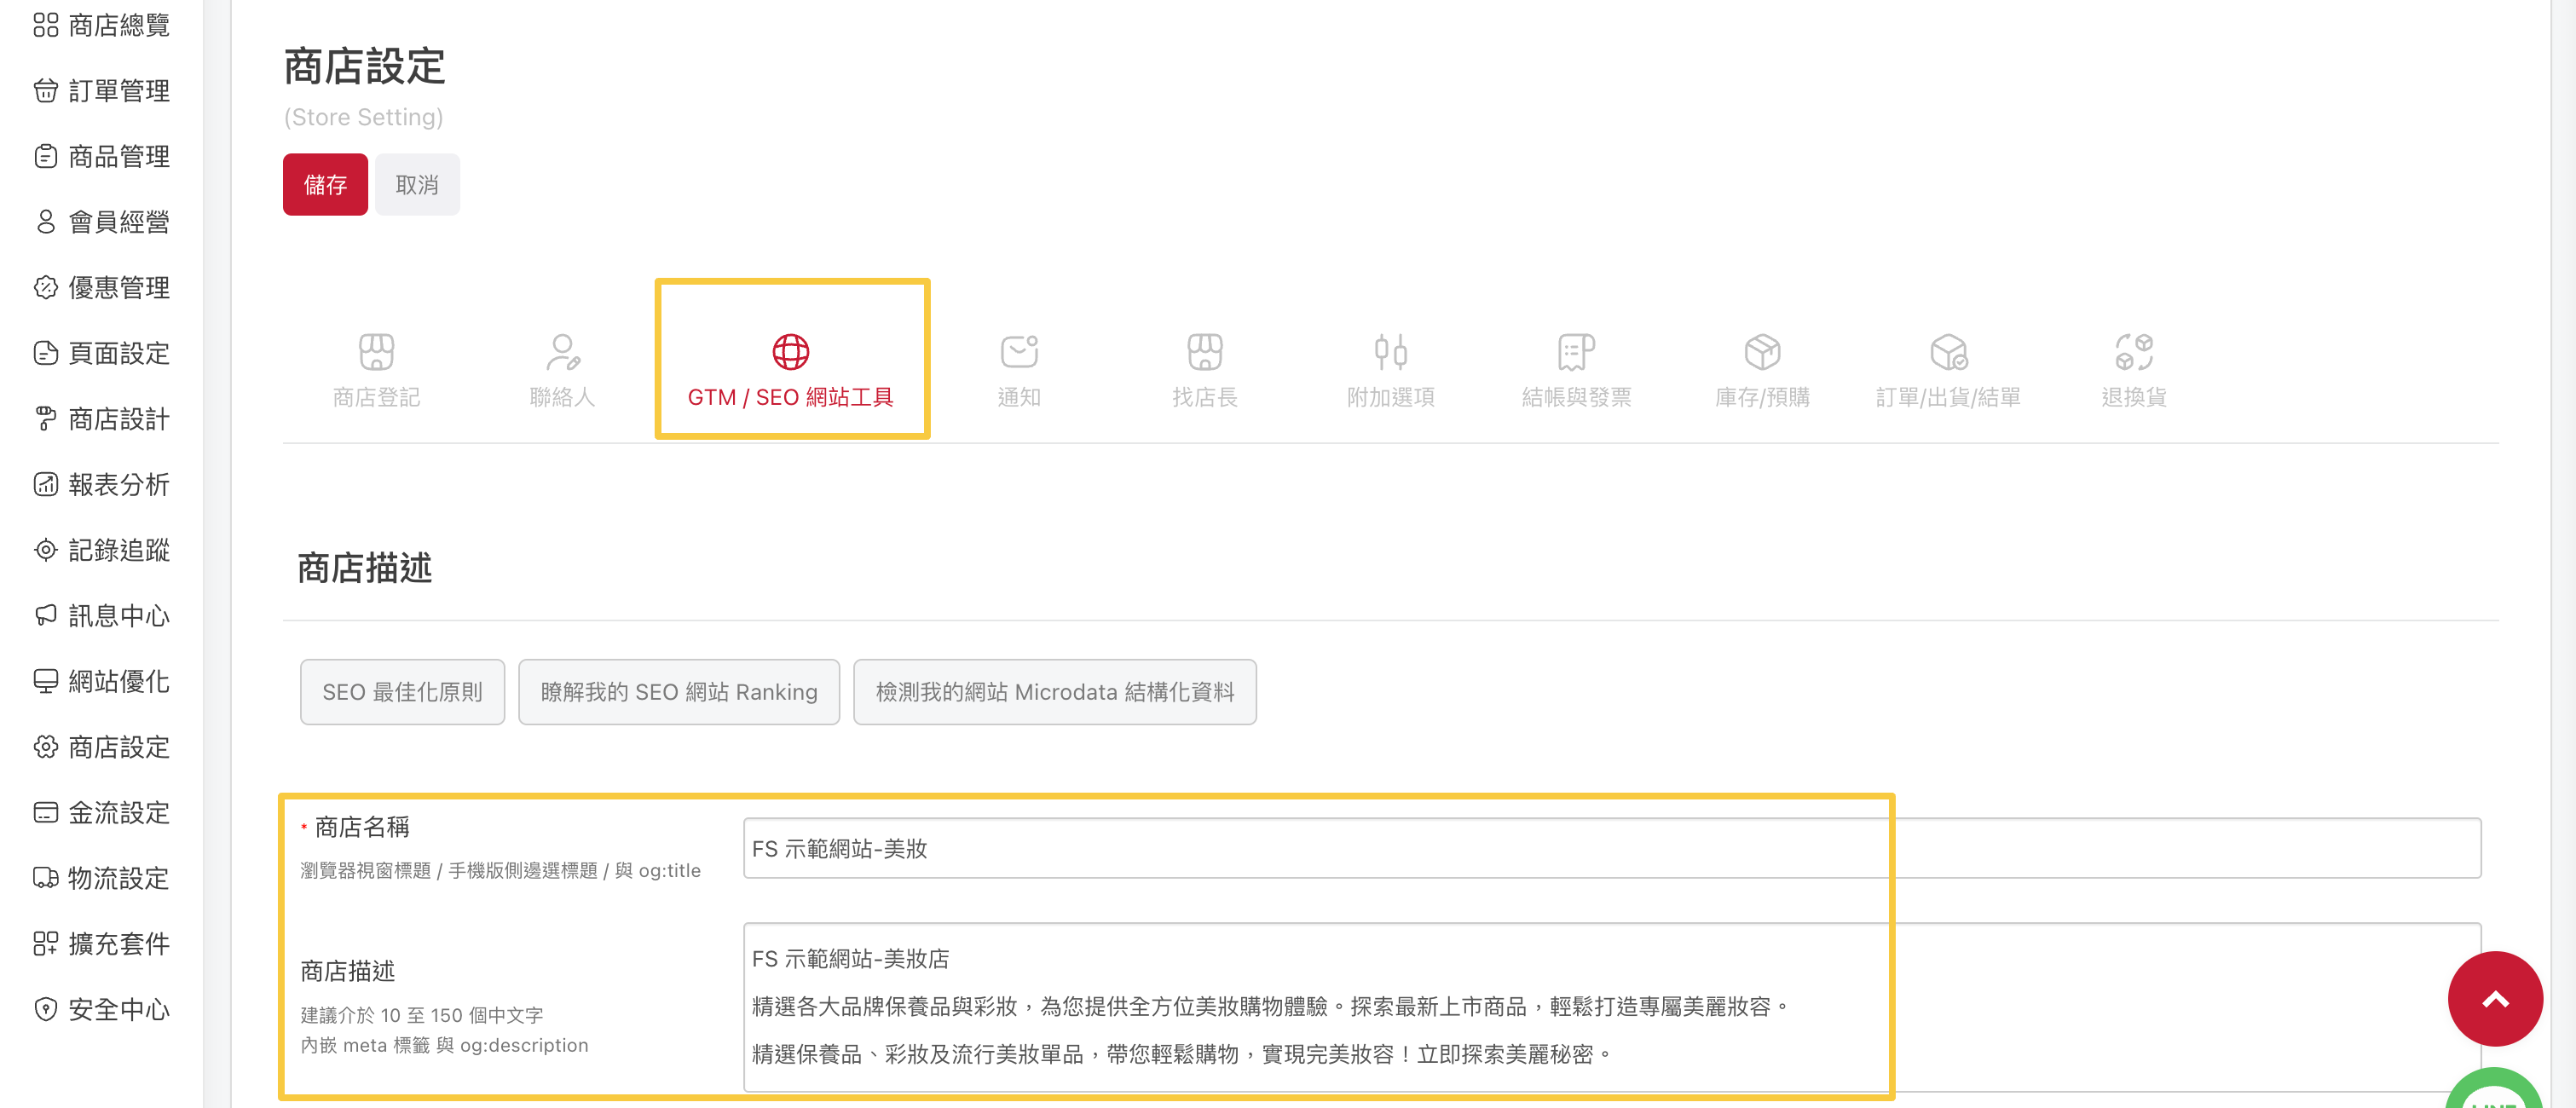Switch to the 通知 tab label
This screenshot has width=2576, height=1108.
point(1019,397)
